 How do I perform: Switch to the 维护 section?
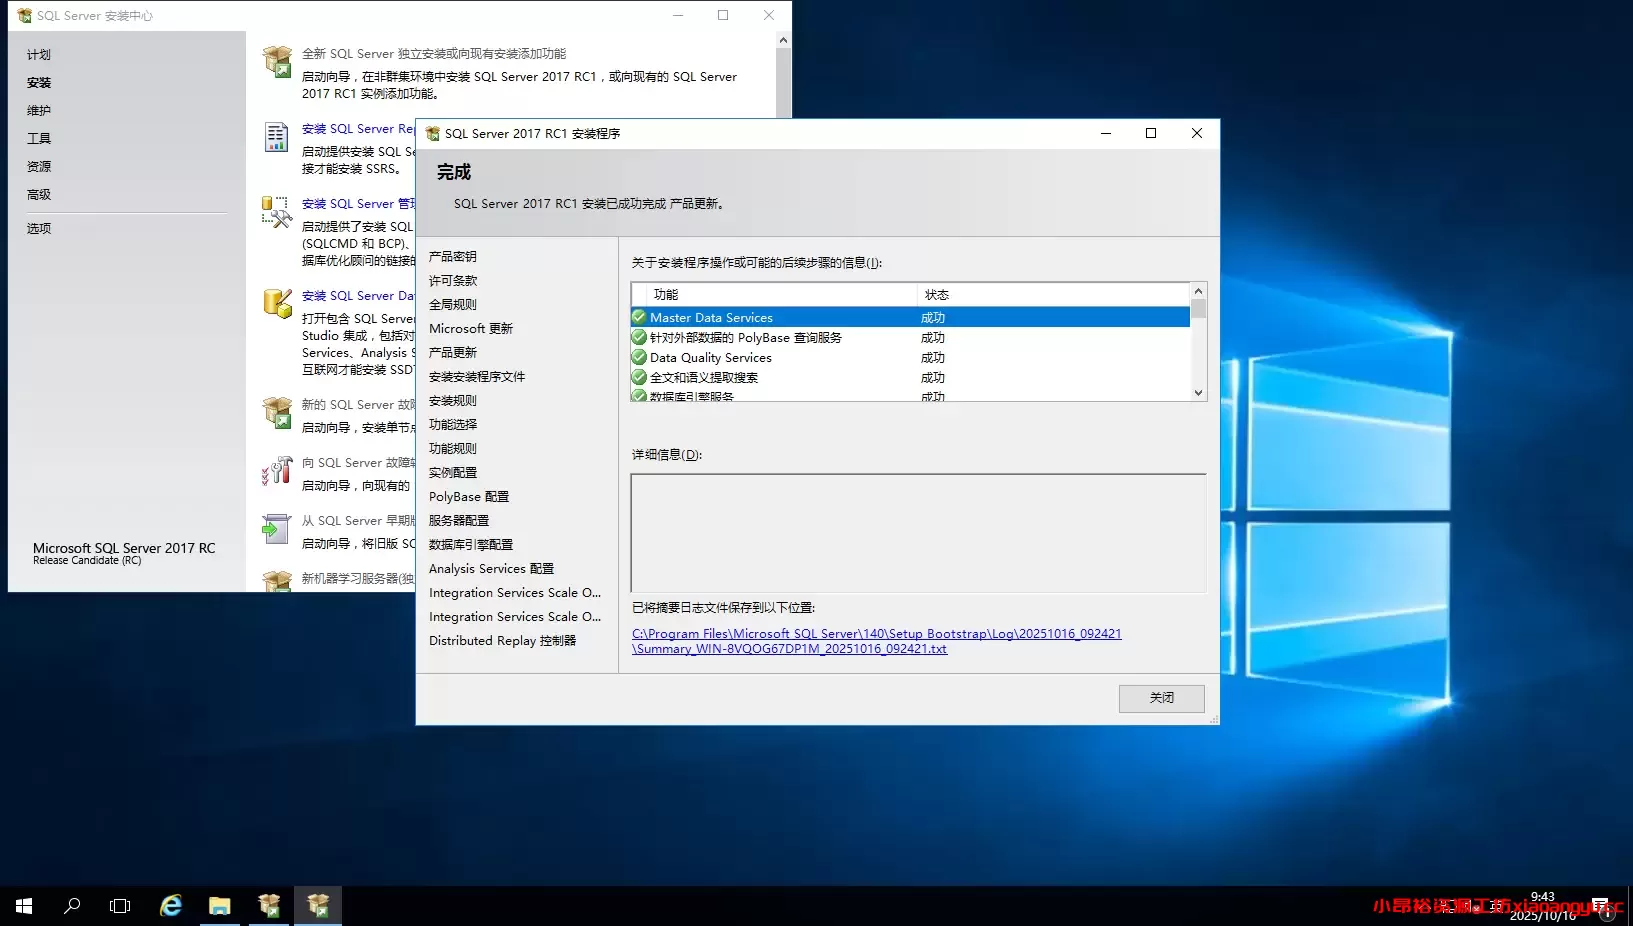click(x=39, y=110)
